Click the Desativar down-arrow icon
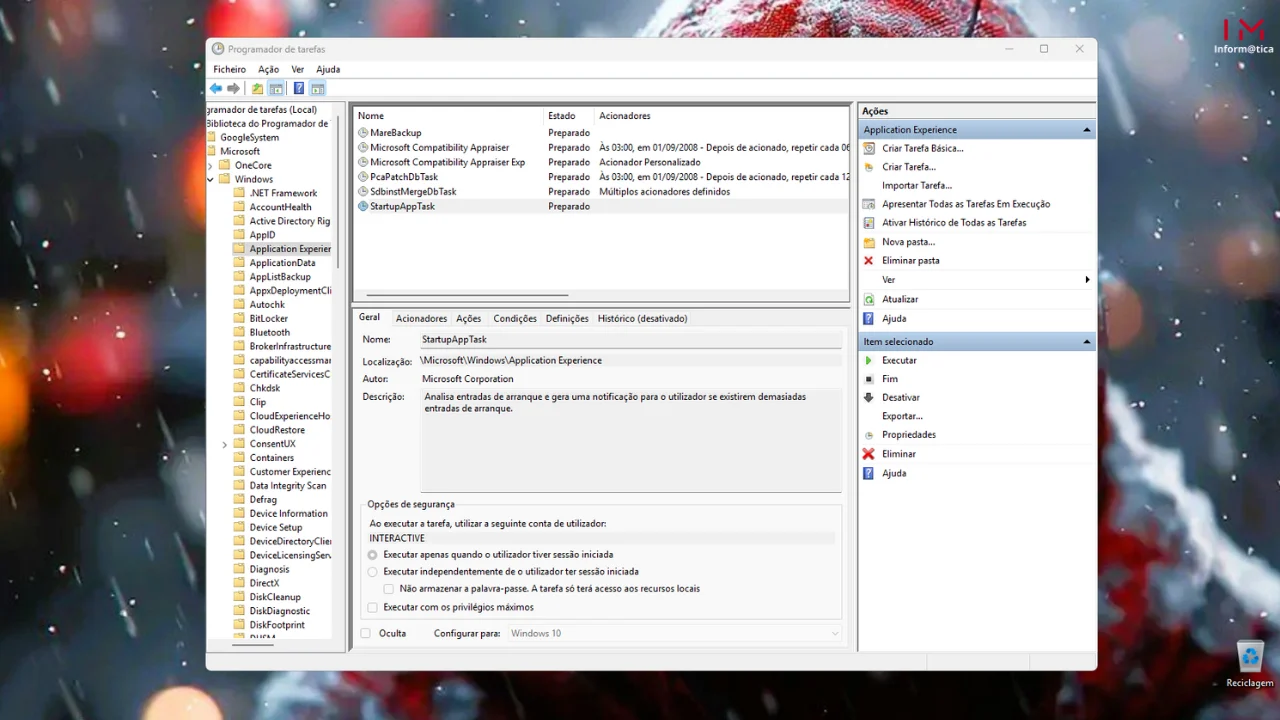The width and height of the screenshot is (1280, 720). pyautogui.click(x=869, y=398)
